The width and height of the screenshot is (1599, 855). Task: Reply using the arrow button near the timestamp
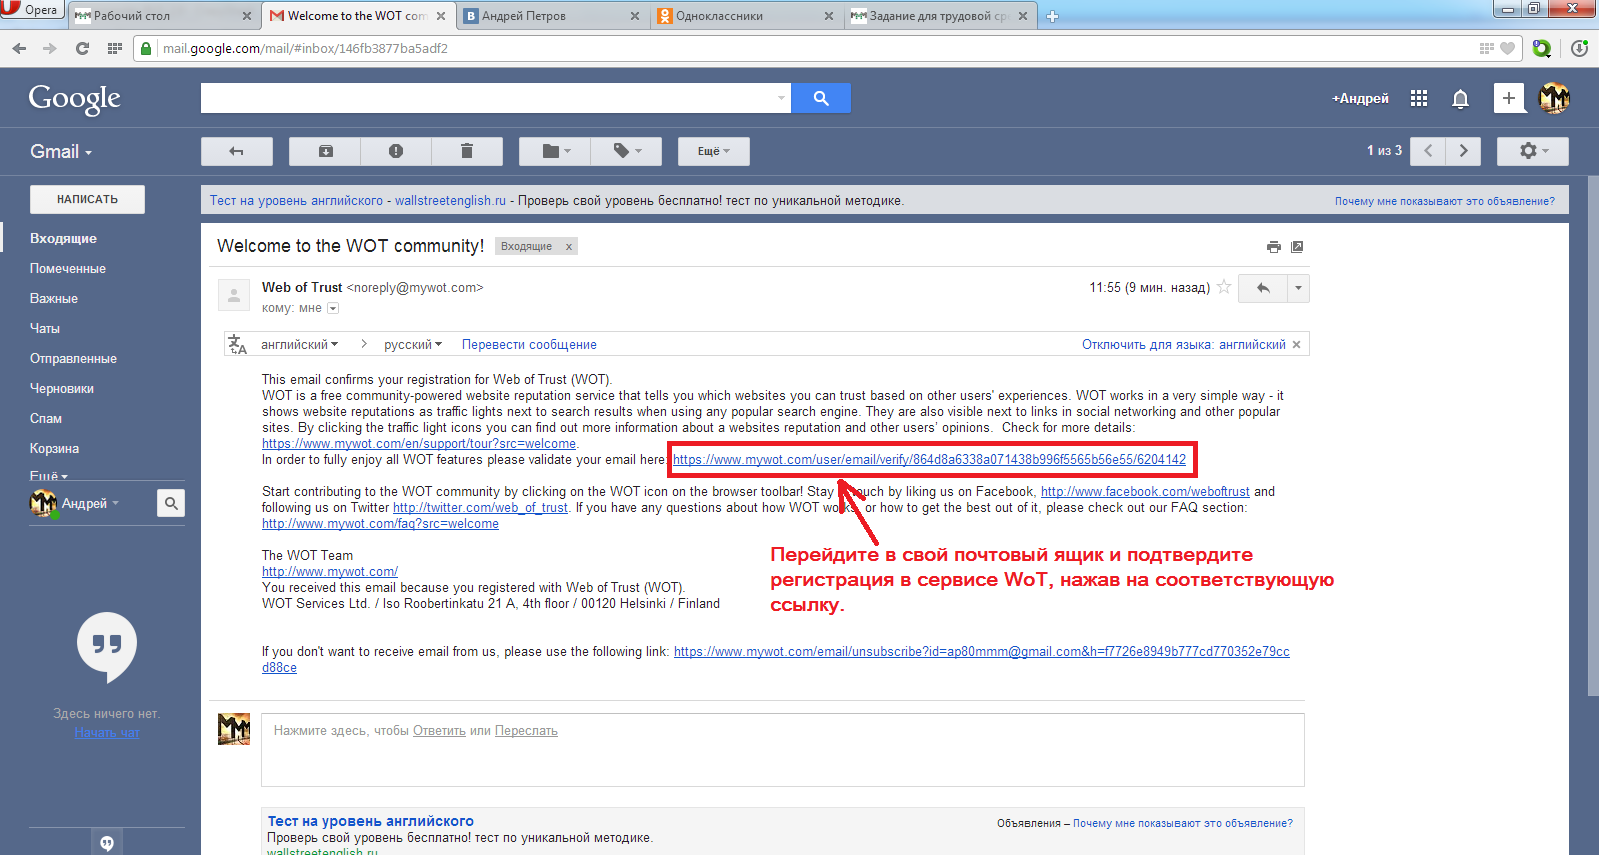(x=1263, y=288)
